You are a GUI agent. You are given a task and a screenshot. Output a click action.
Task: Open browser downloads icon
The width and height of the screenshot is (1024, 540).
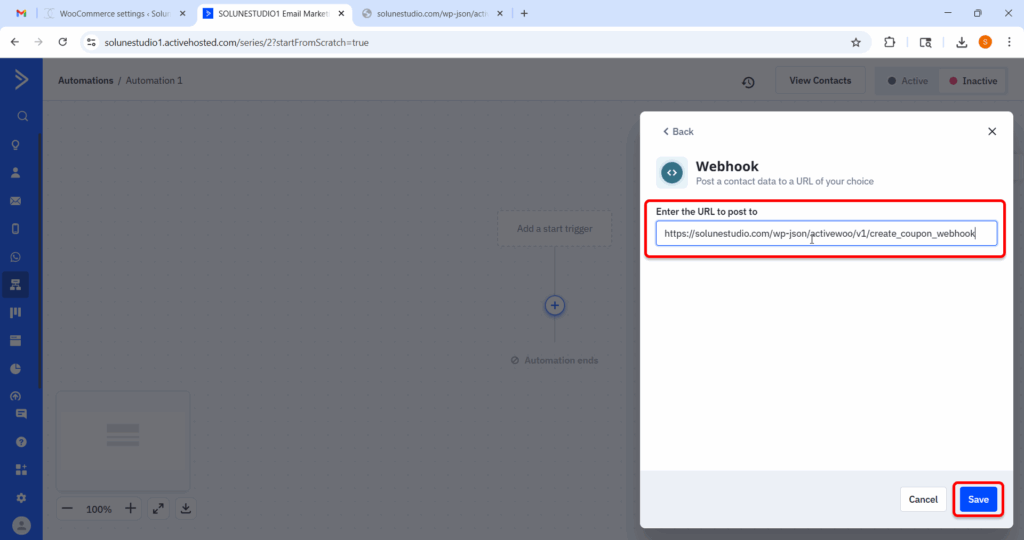961,42
